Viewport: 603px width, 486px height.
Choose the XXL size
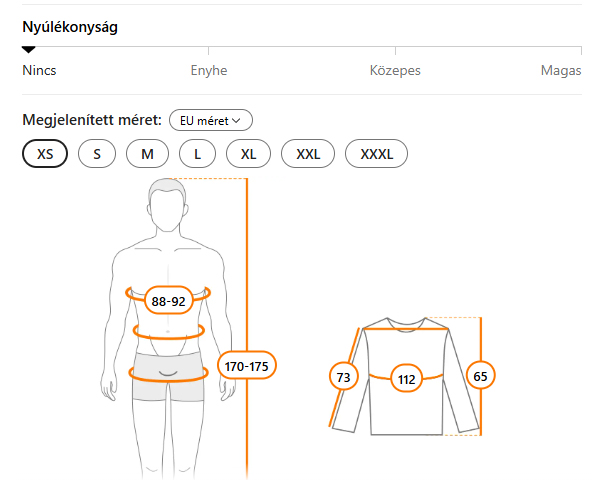(x=308, y=154)
